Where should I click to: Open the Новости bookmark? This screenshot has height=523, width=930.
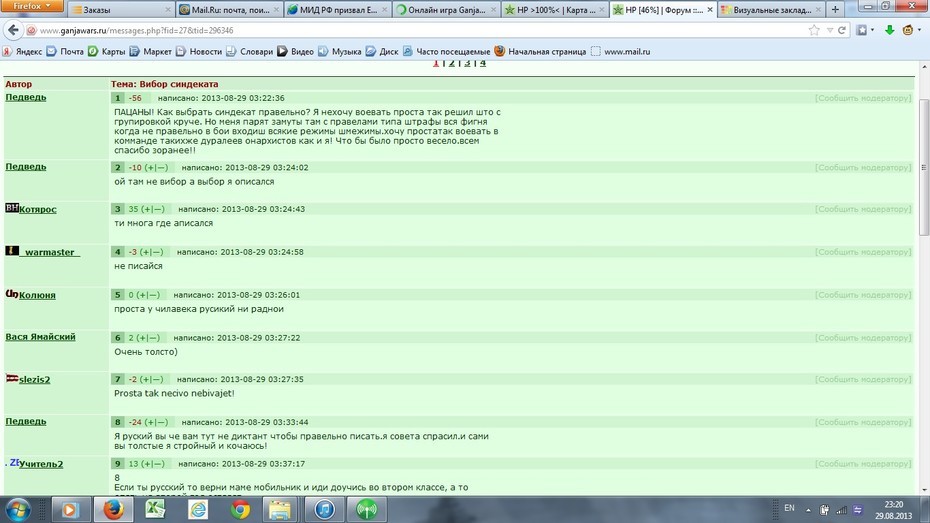[x=199, y=52]
